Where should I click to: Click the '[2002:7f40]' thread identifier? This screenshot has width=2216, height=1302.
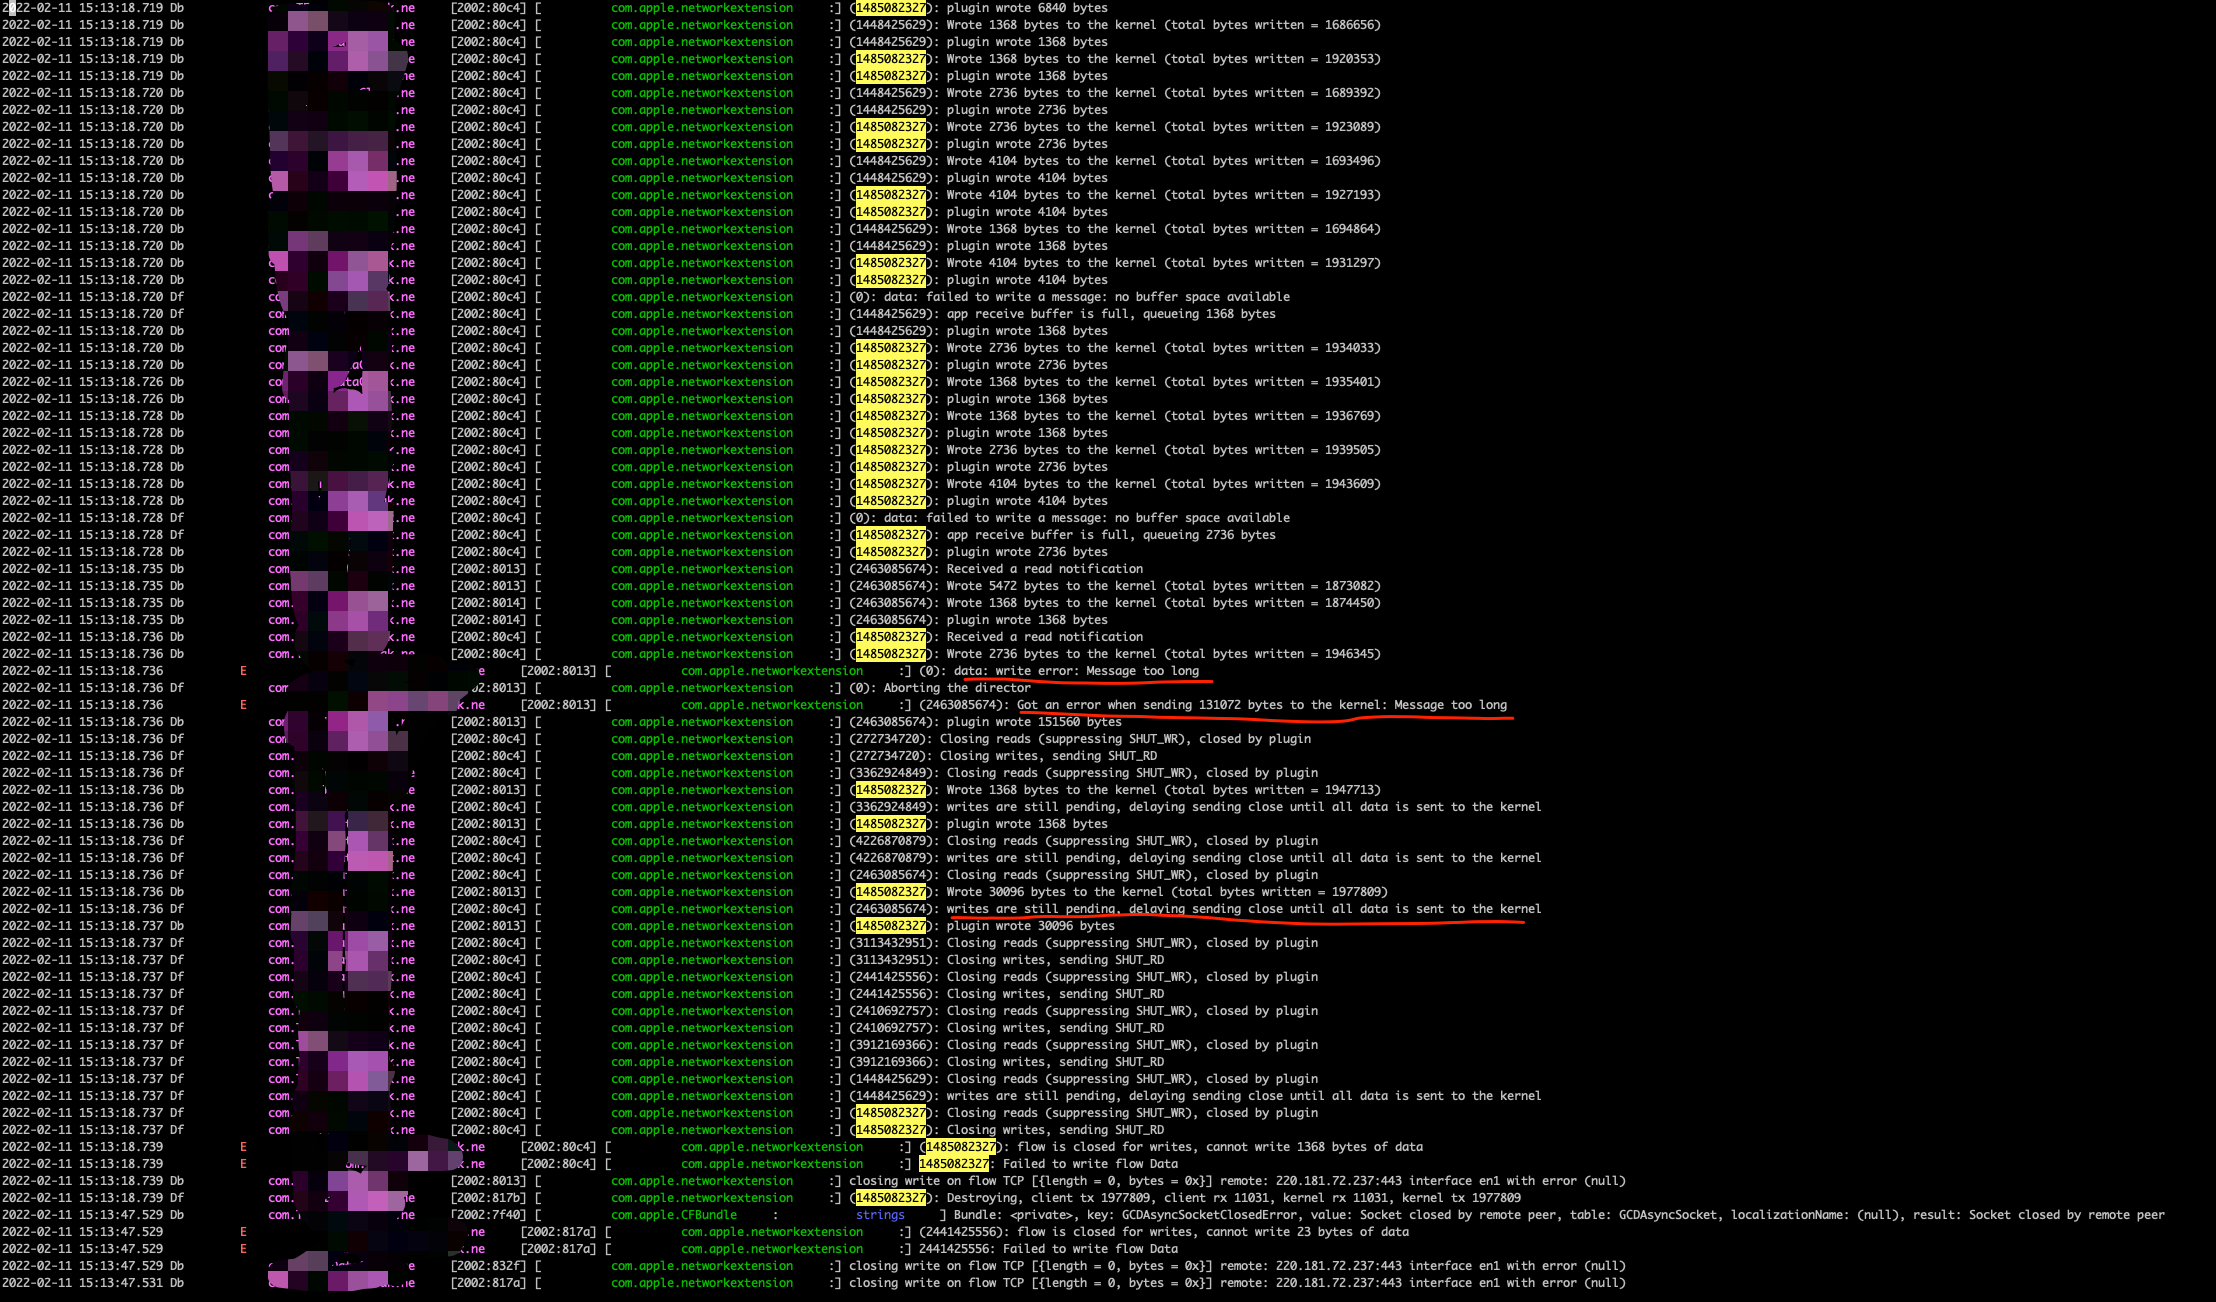(487, 1215)
